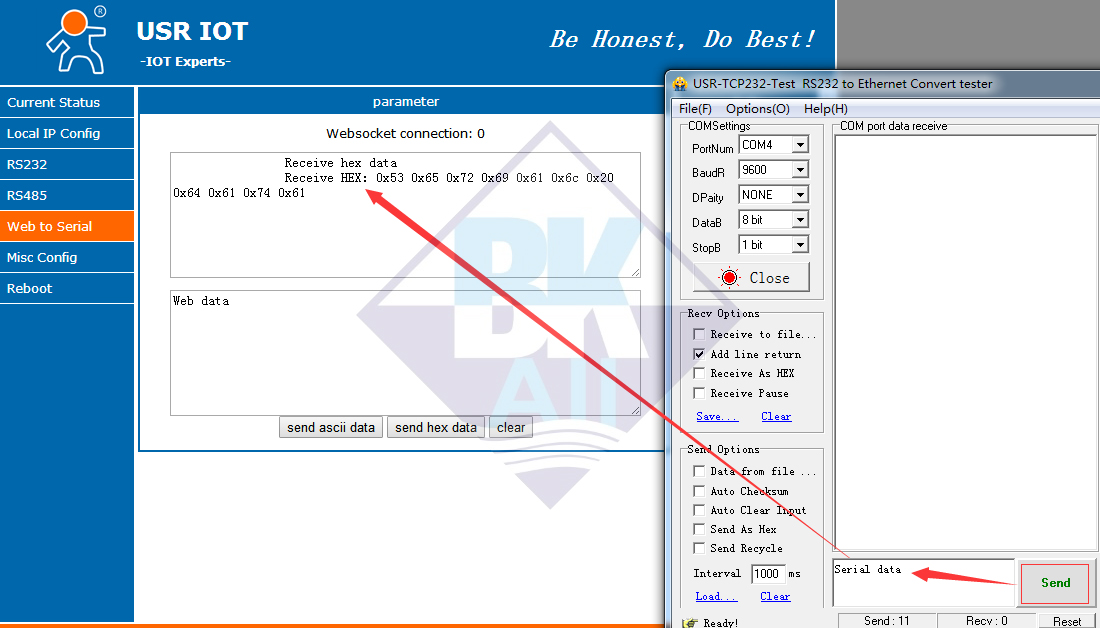Select Web to Serial in sidebar

67,226
